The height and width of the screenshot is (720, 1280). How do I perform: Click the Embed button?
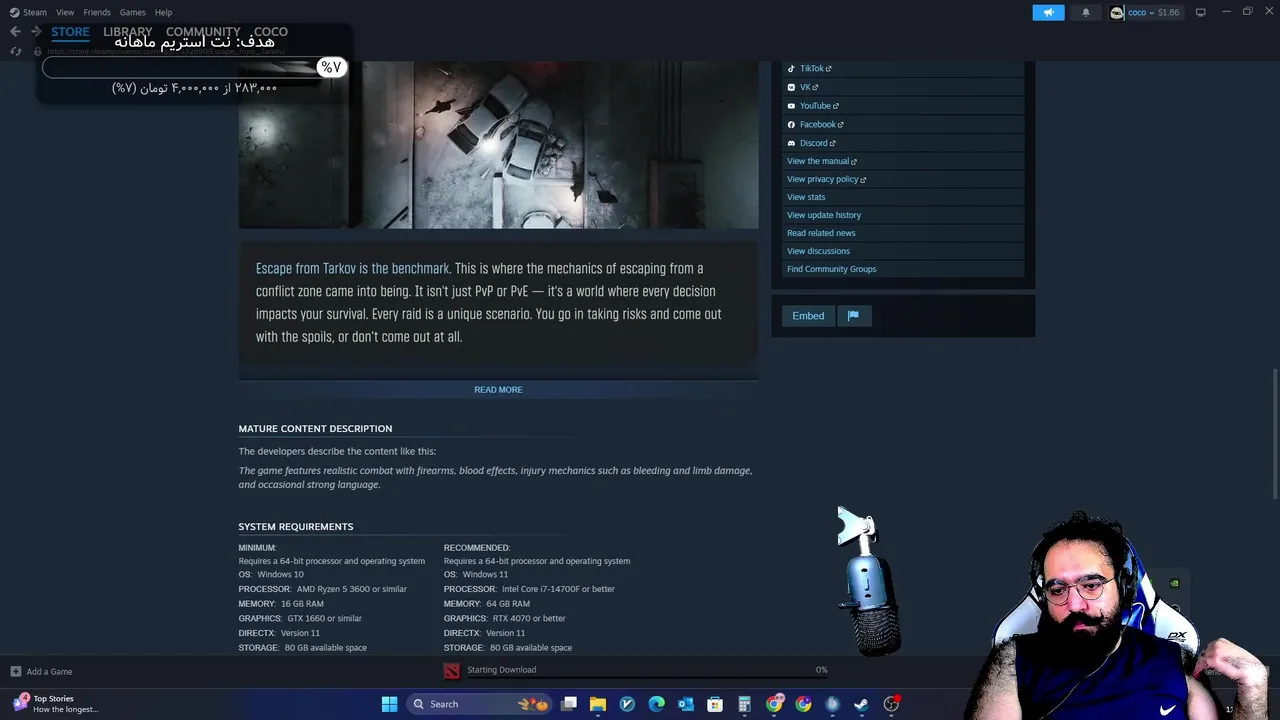[x=808, y=316]
